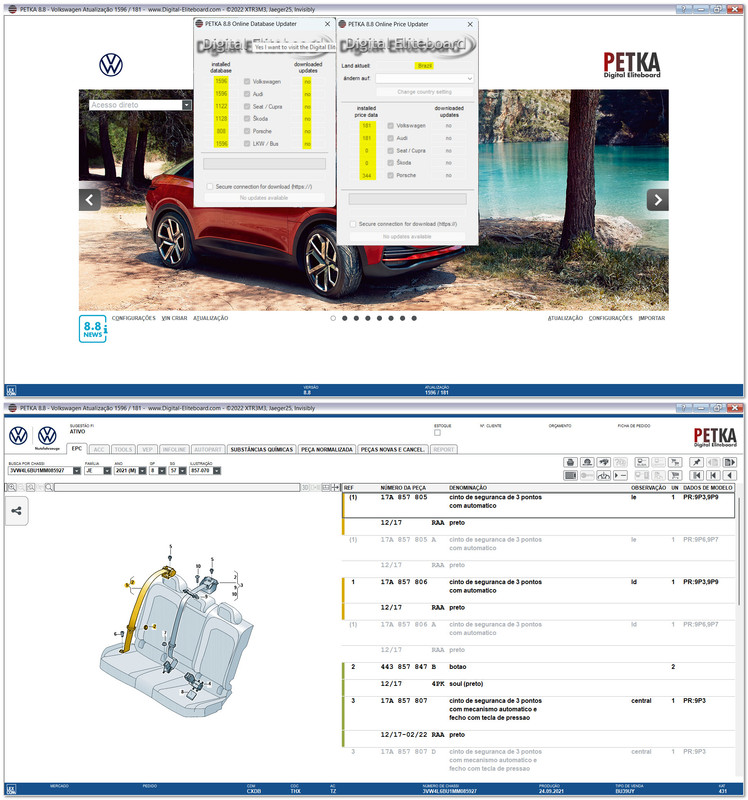Expand the Ano 2021 (M) dropdown

(x=142, y=470)
